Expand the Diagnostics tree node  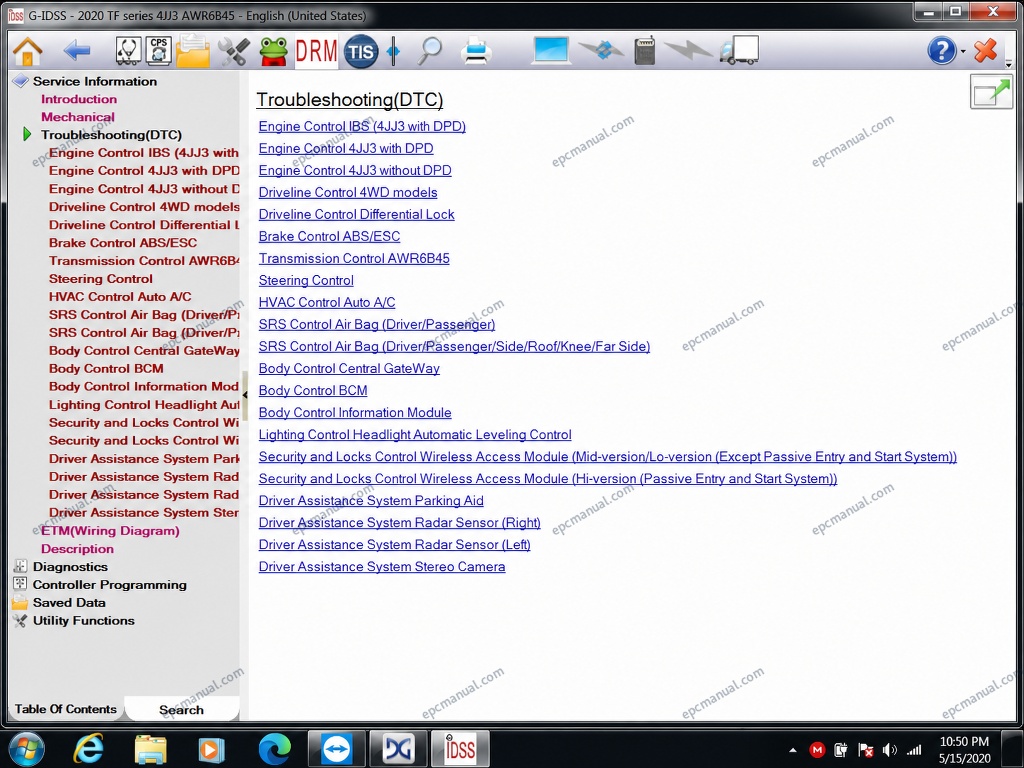[x=20, y=566]
